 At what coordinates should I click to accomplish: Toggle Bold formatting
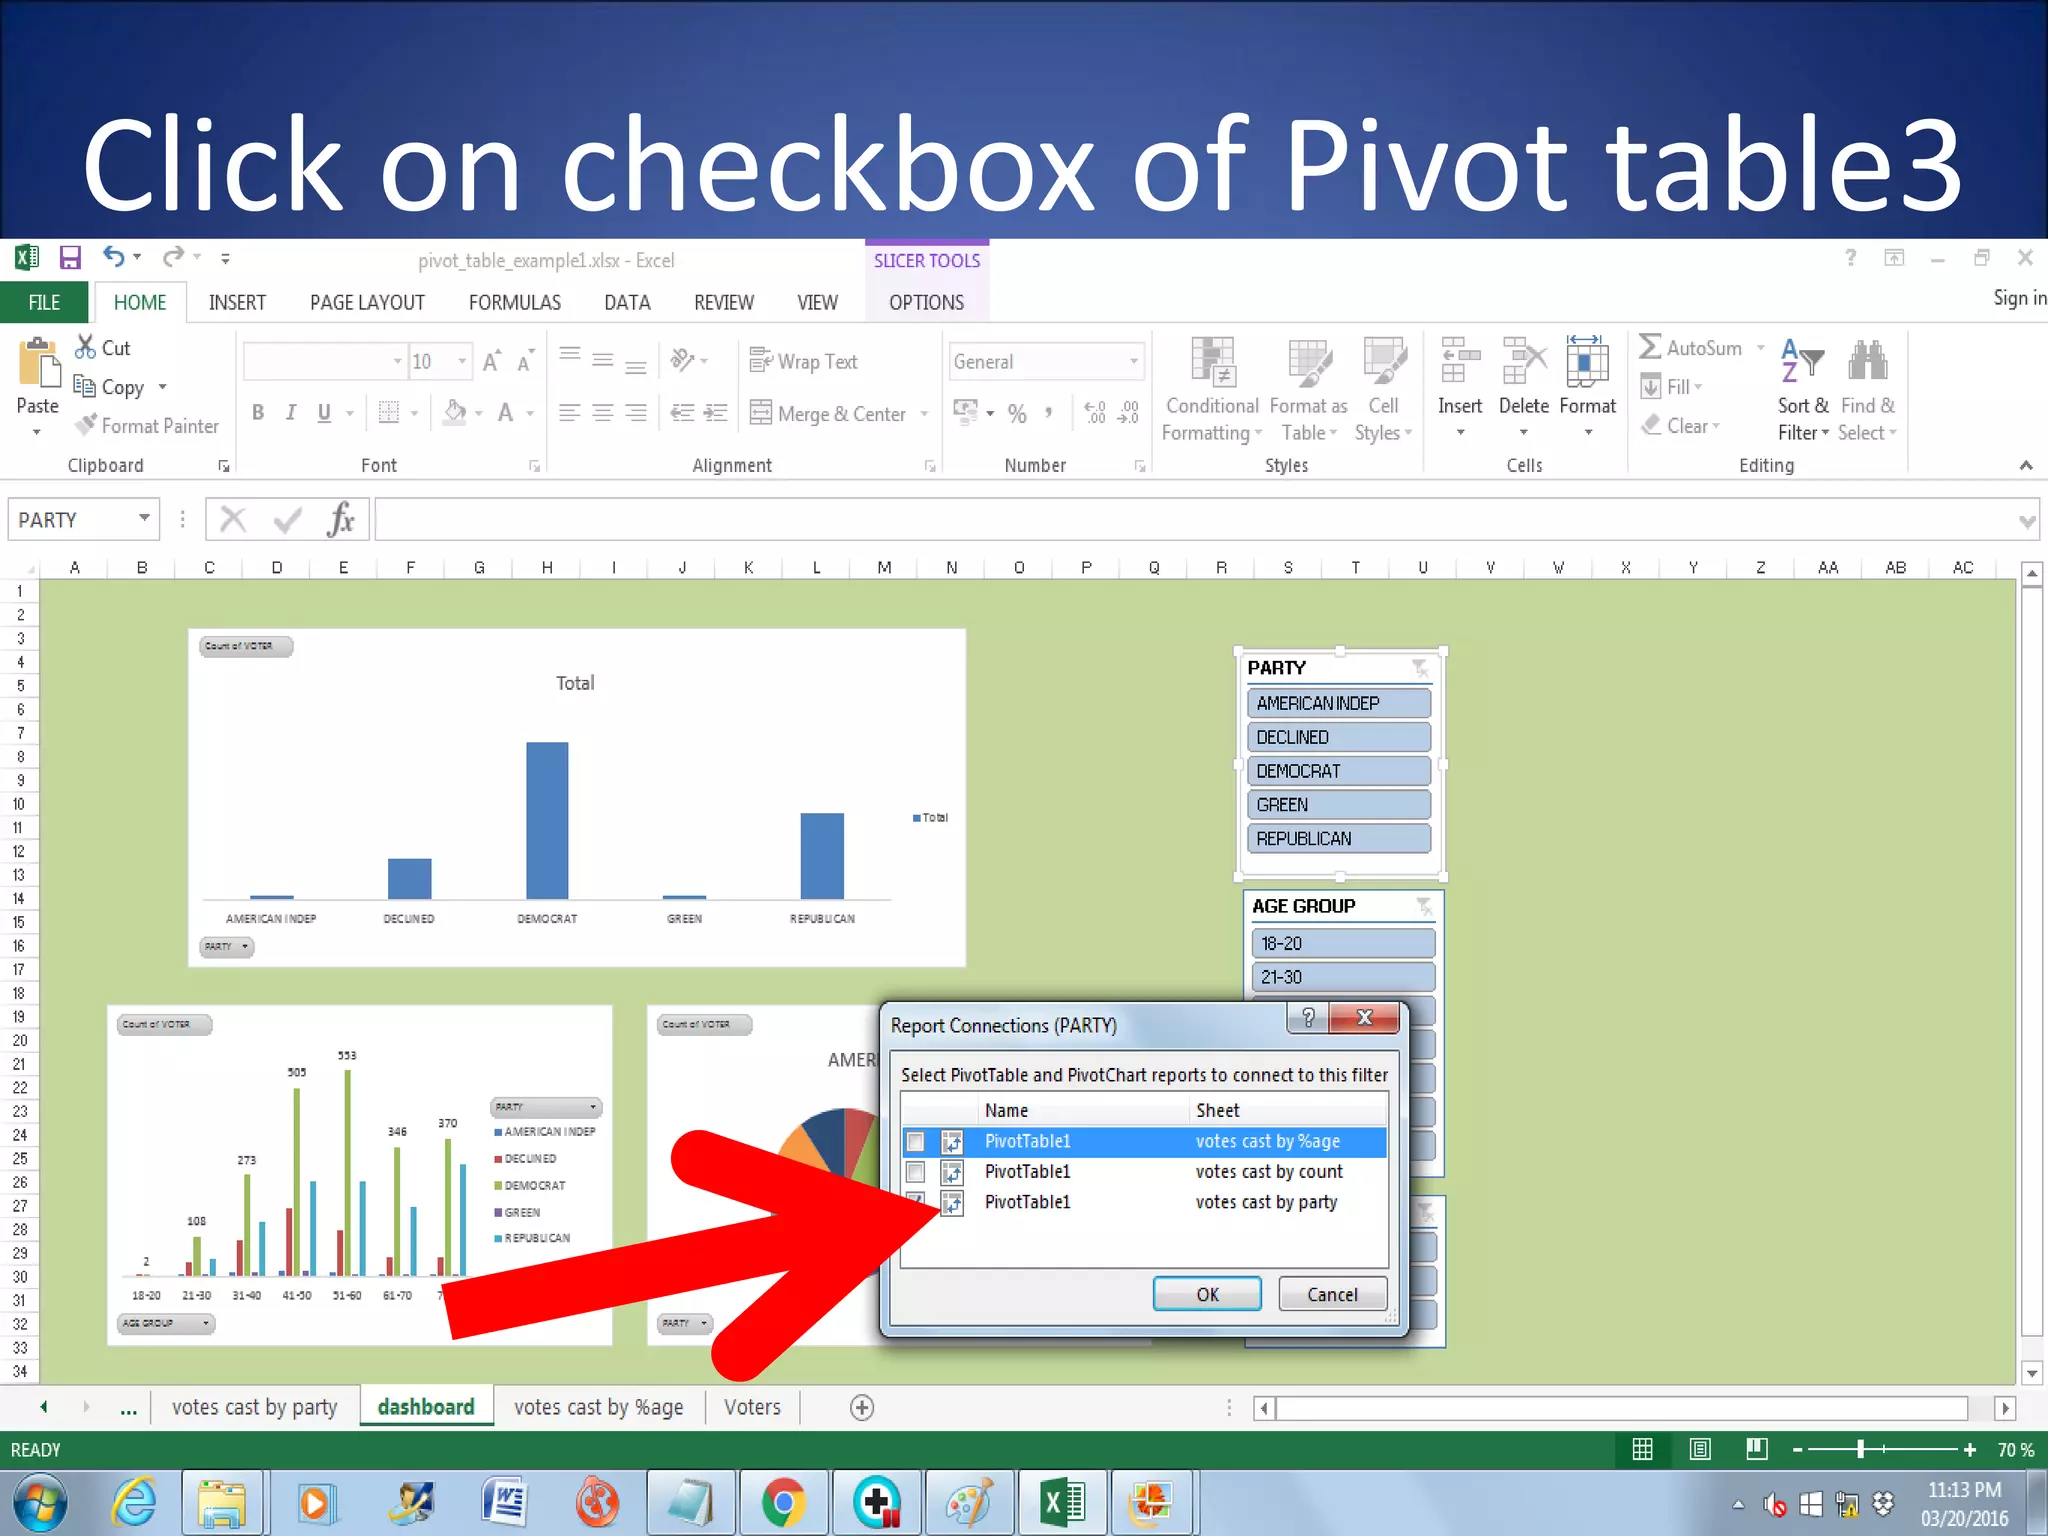pos(258,412)
